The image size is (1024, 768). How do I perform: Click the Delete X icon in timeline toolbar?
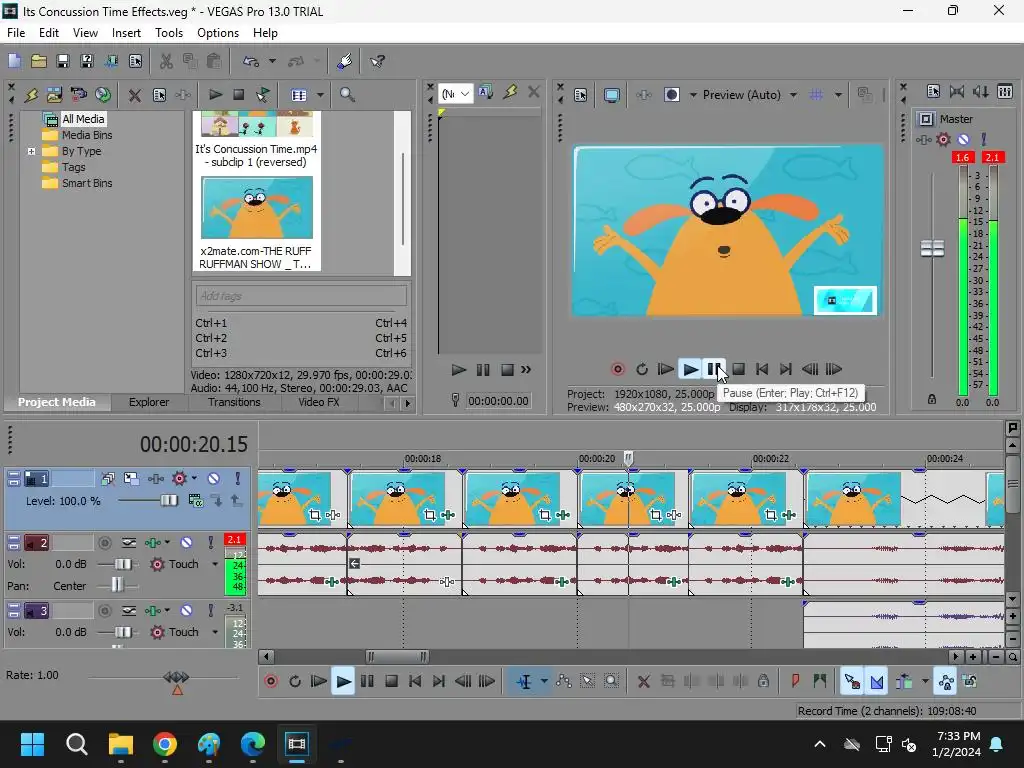click(643, 682)
